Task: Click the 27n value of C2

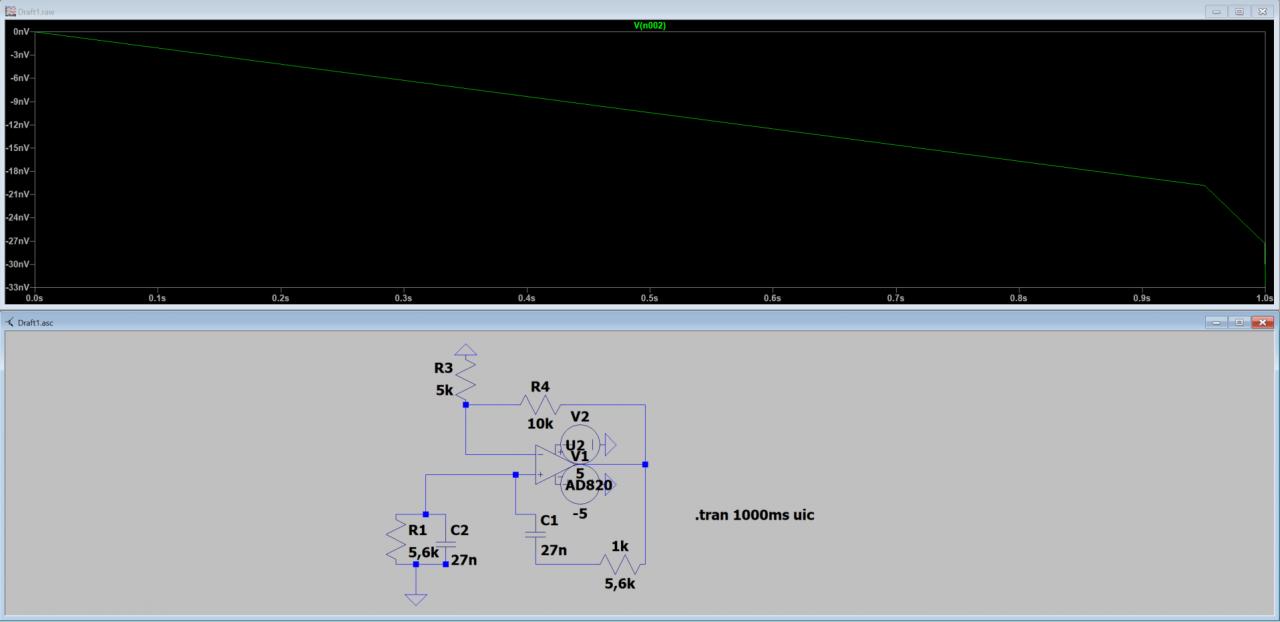Action: pos(463,560)
